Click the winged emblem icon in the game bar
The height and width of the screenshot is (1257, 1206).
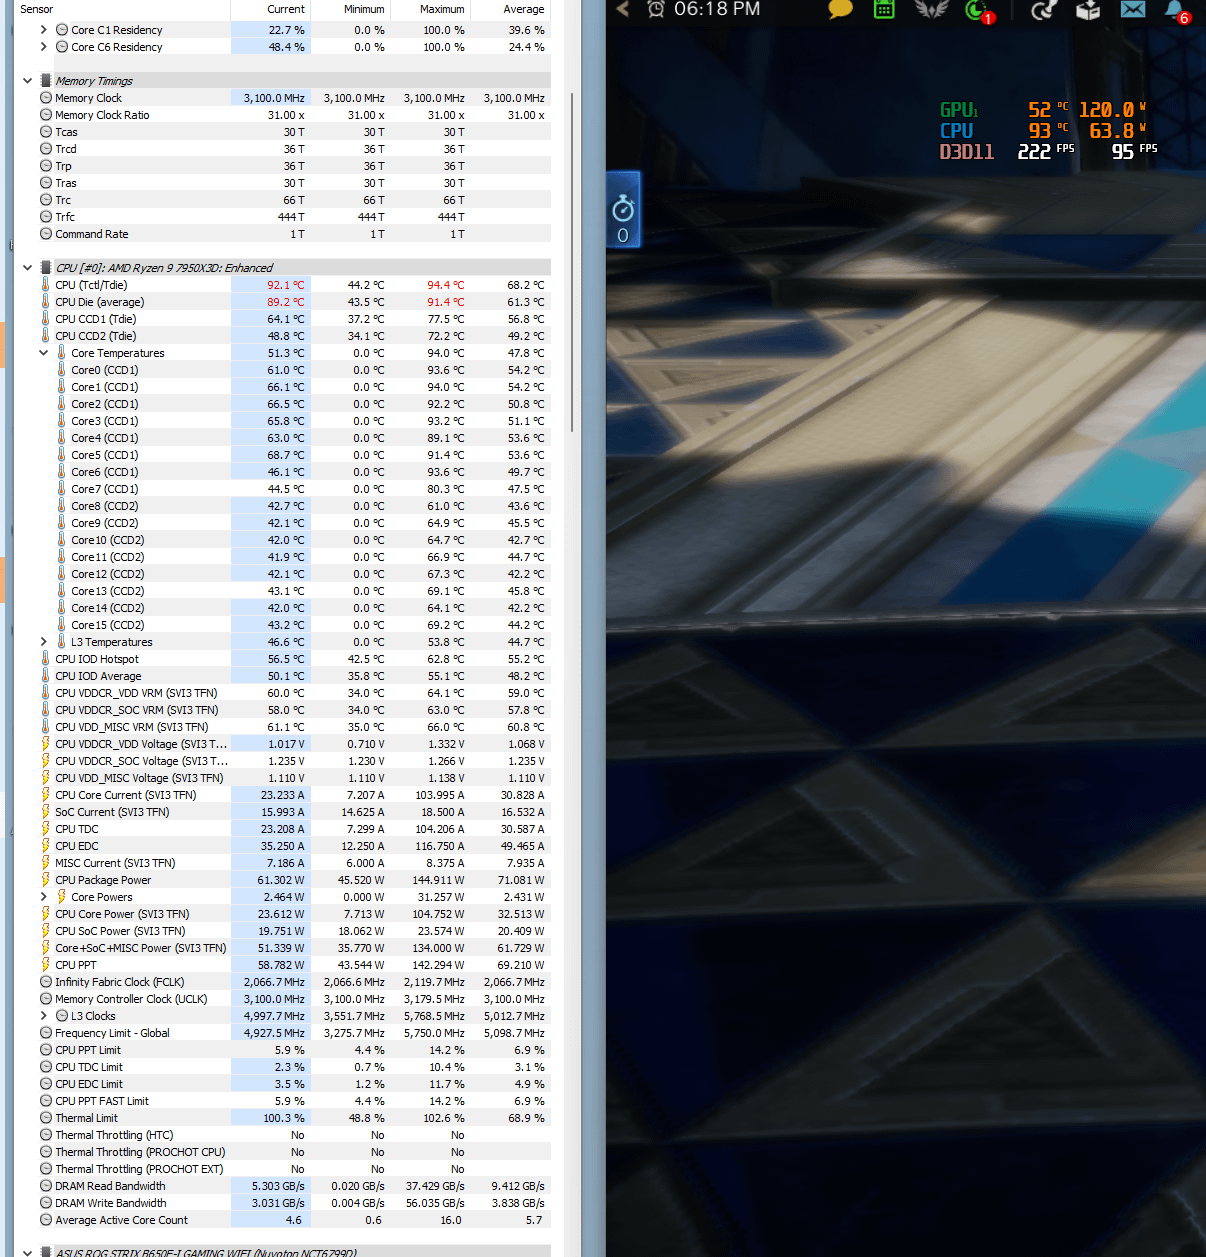931,9
